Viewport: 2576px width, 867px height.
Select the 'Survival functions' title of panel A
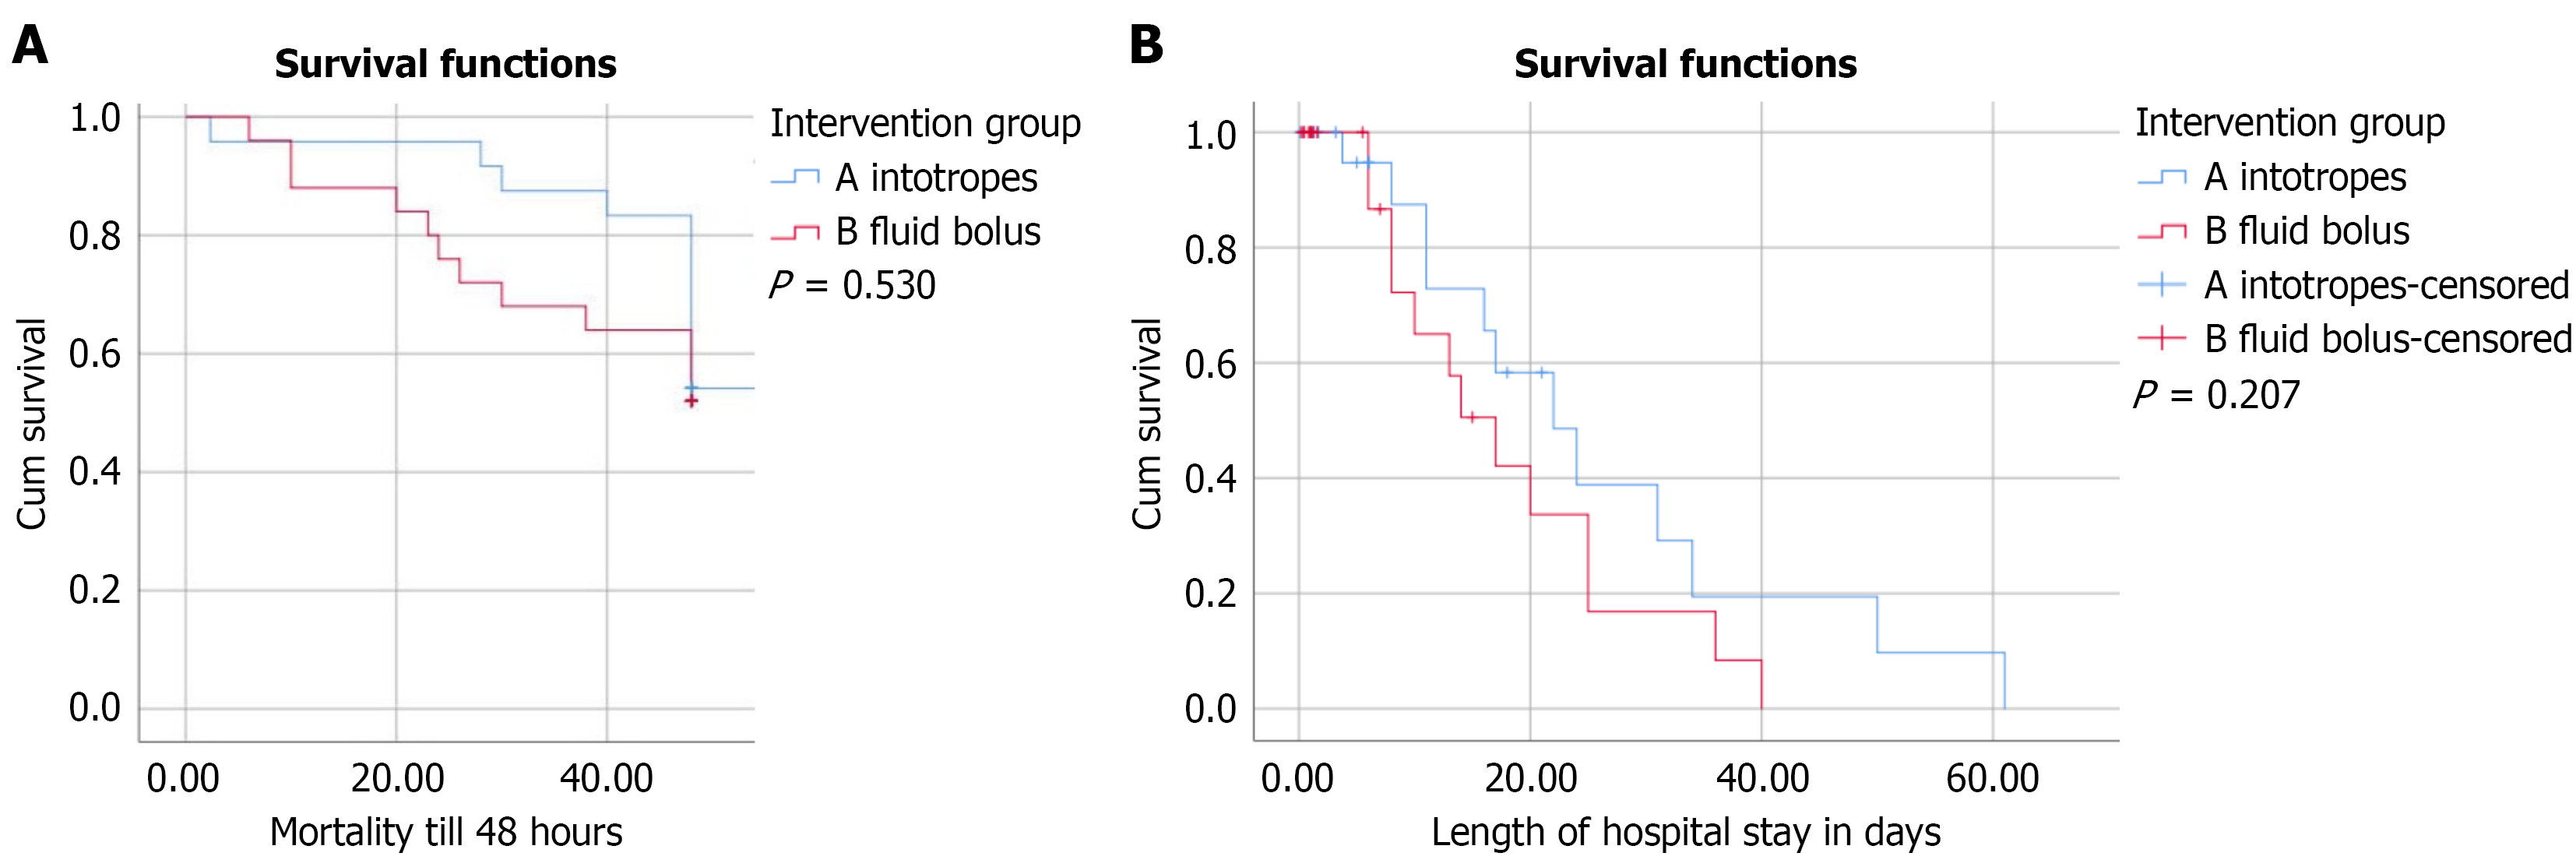[445, 64]
